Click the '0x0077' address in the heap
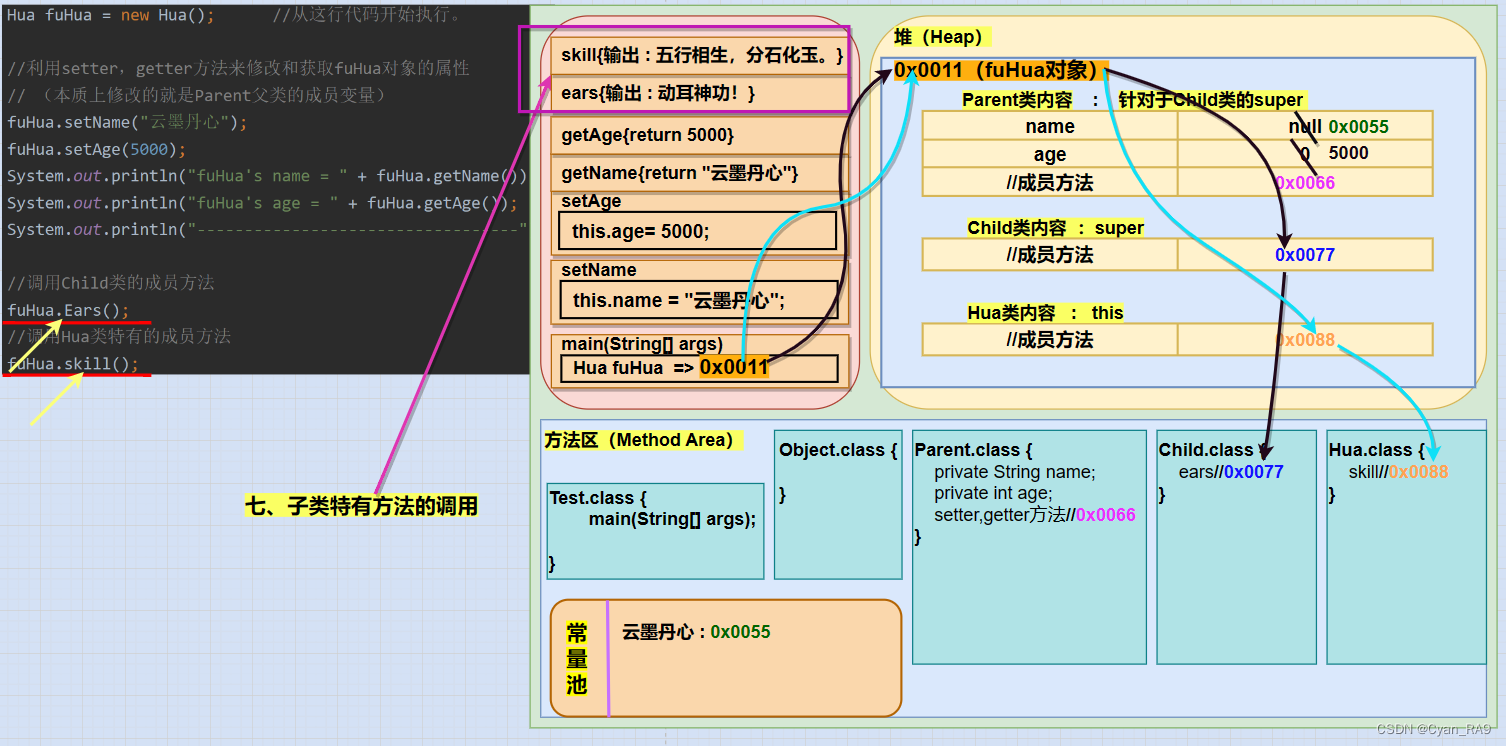The width and height of the screenshot is (1506, 746). pos(1305,255)
